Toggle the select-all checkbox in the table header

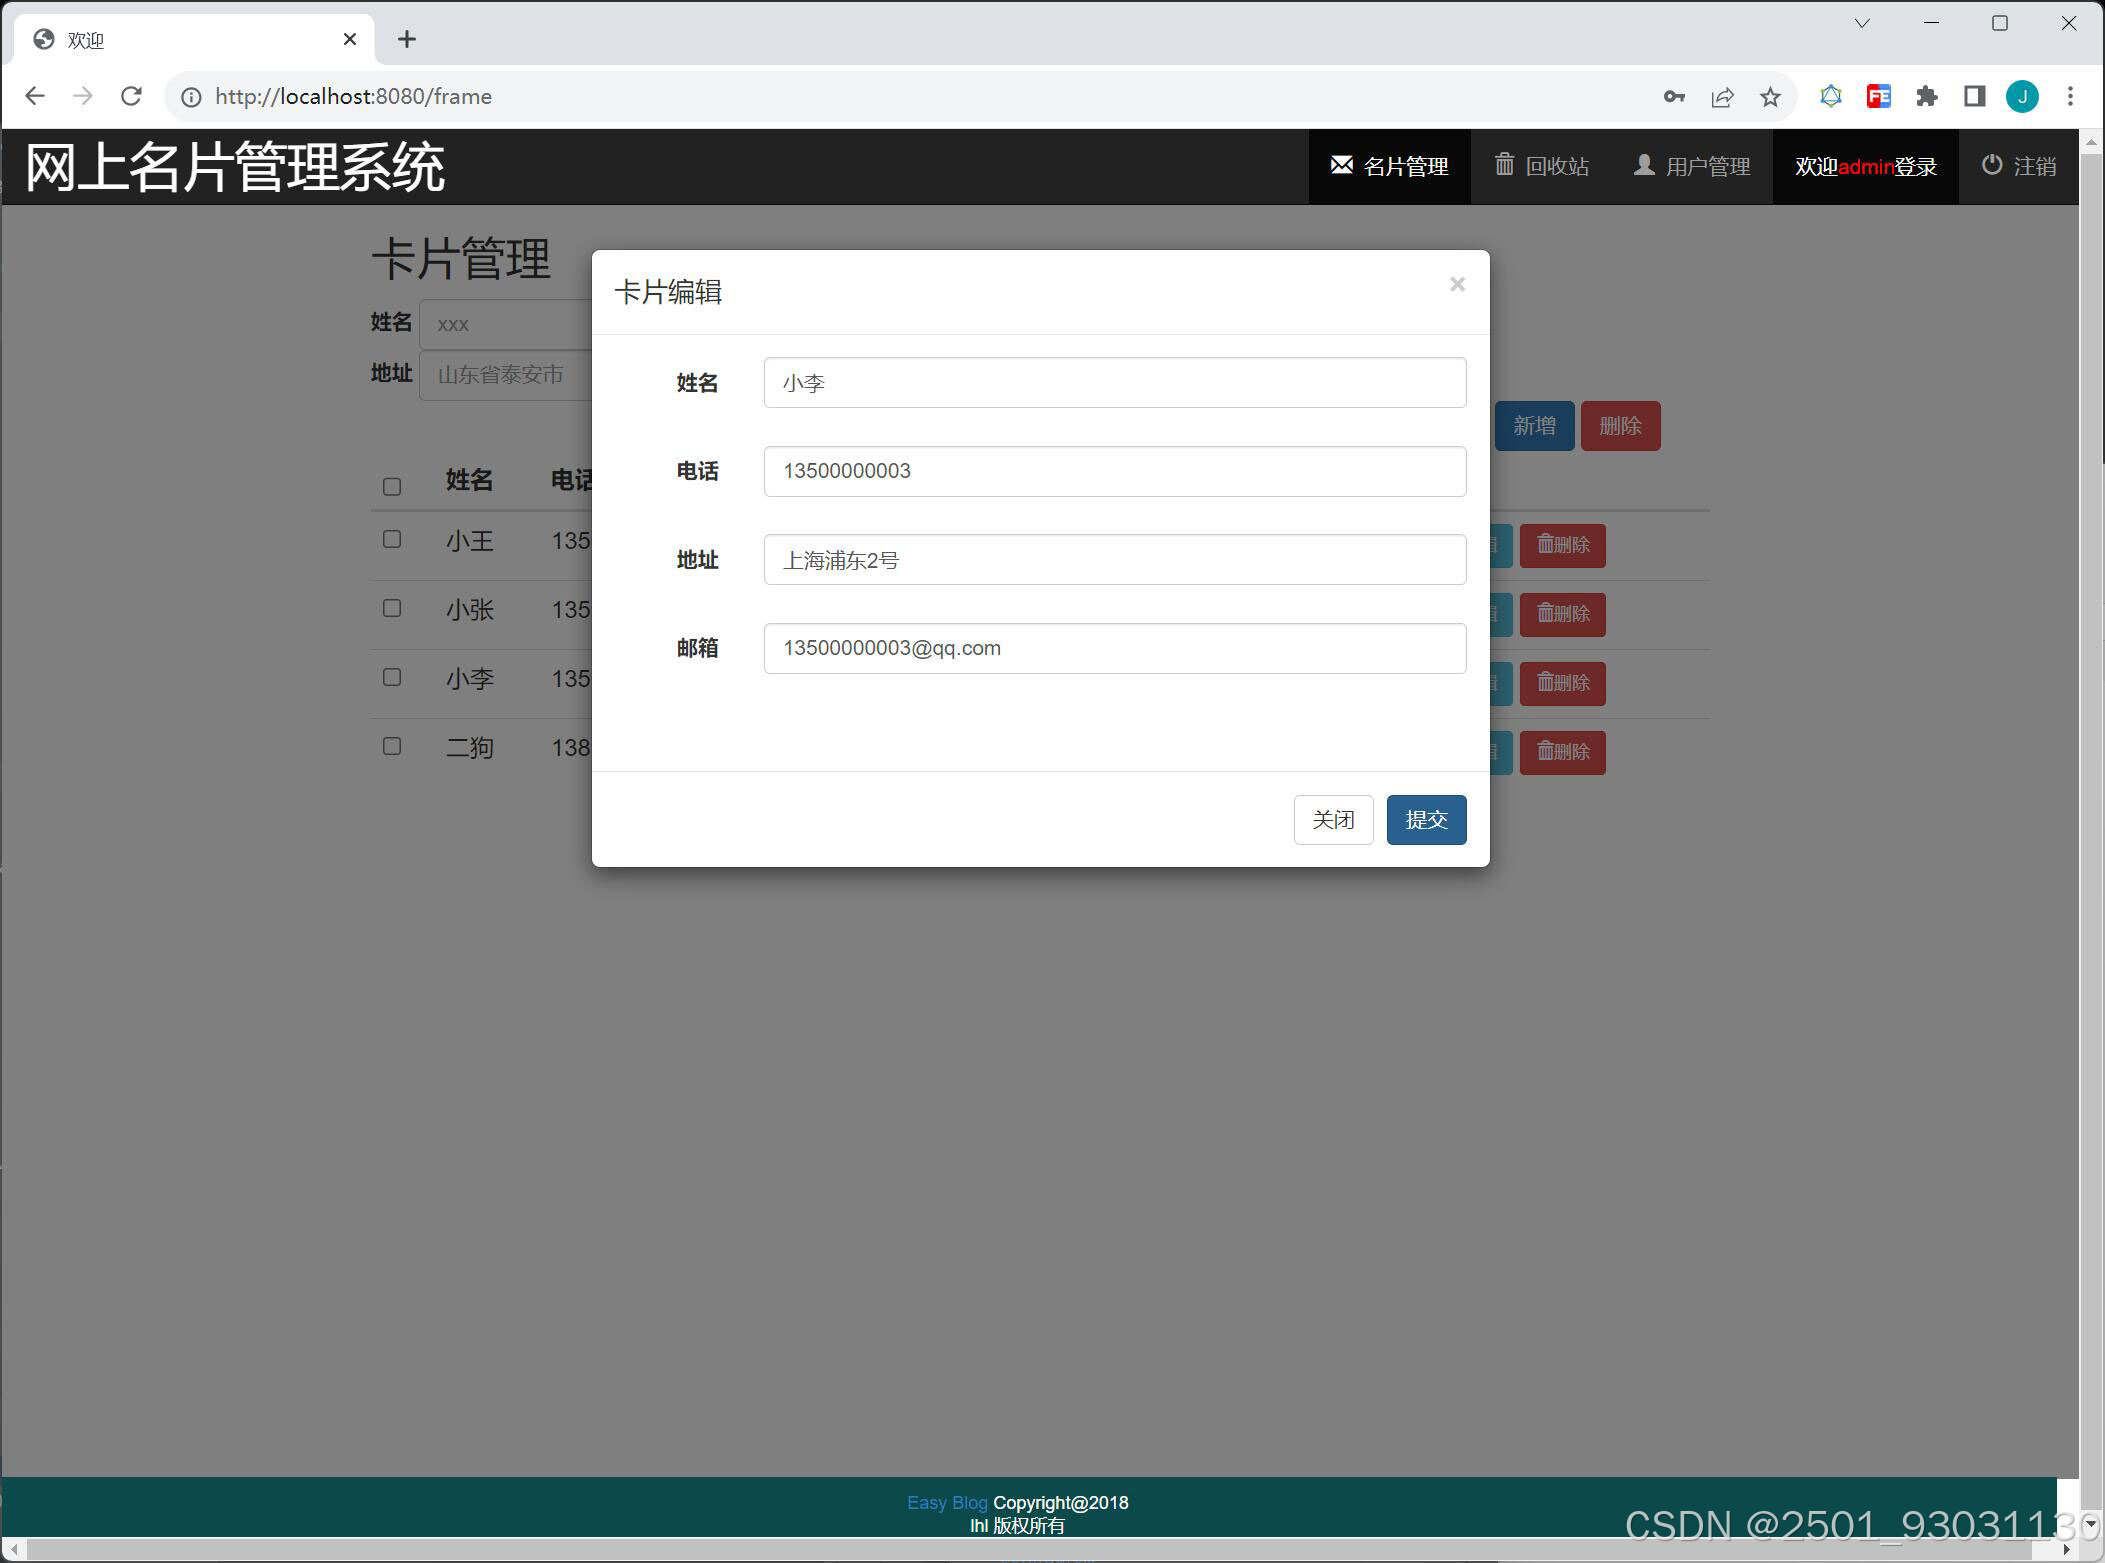391,486
